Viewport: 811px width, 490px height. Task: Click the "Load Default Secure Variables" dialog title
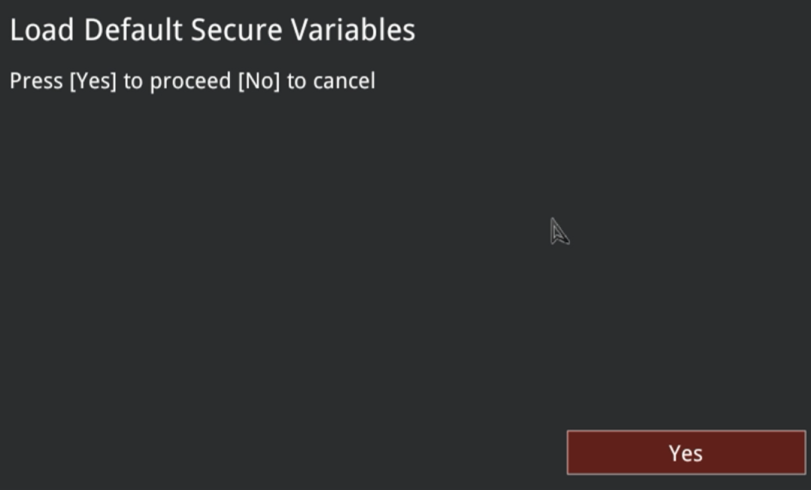(x=212, y=30)
